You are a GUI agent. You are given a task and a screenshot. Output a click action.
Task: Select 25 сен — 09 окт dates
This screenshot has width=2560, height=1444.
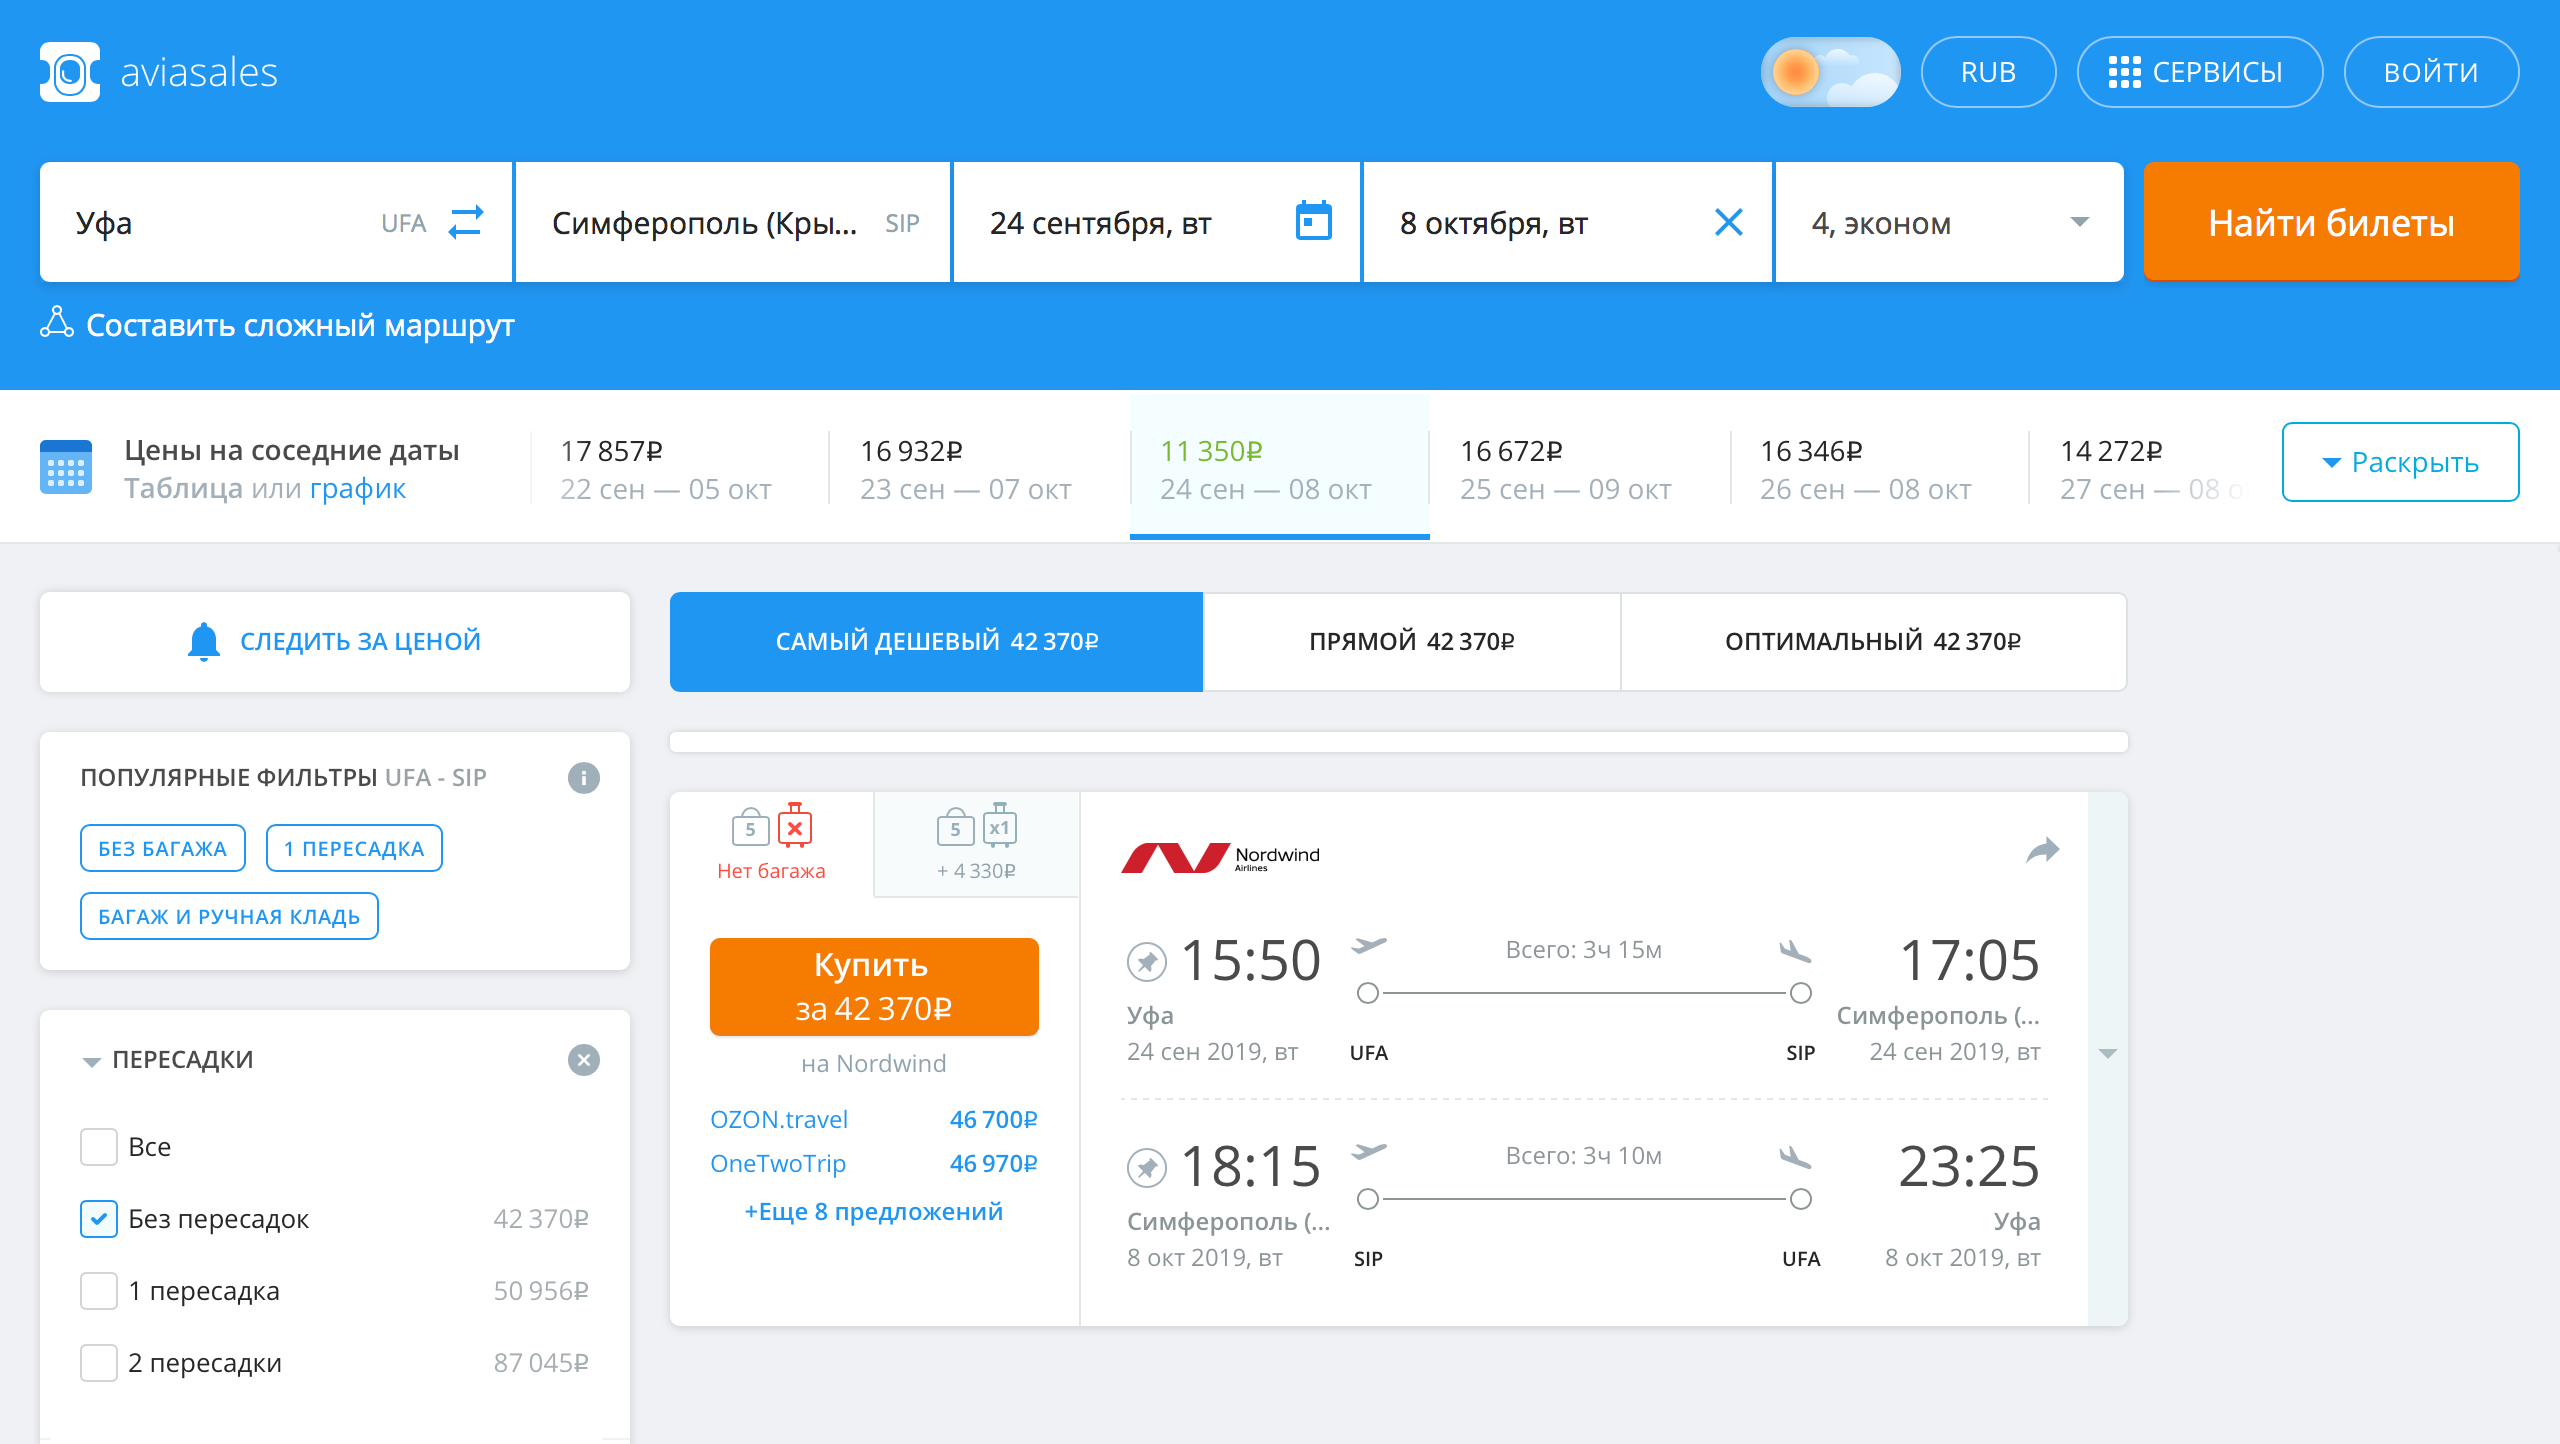(1580, 469)
